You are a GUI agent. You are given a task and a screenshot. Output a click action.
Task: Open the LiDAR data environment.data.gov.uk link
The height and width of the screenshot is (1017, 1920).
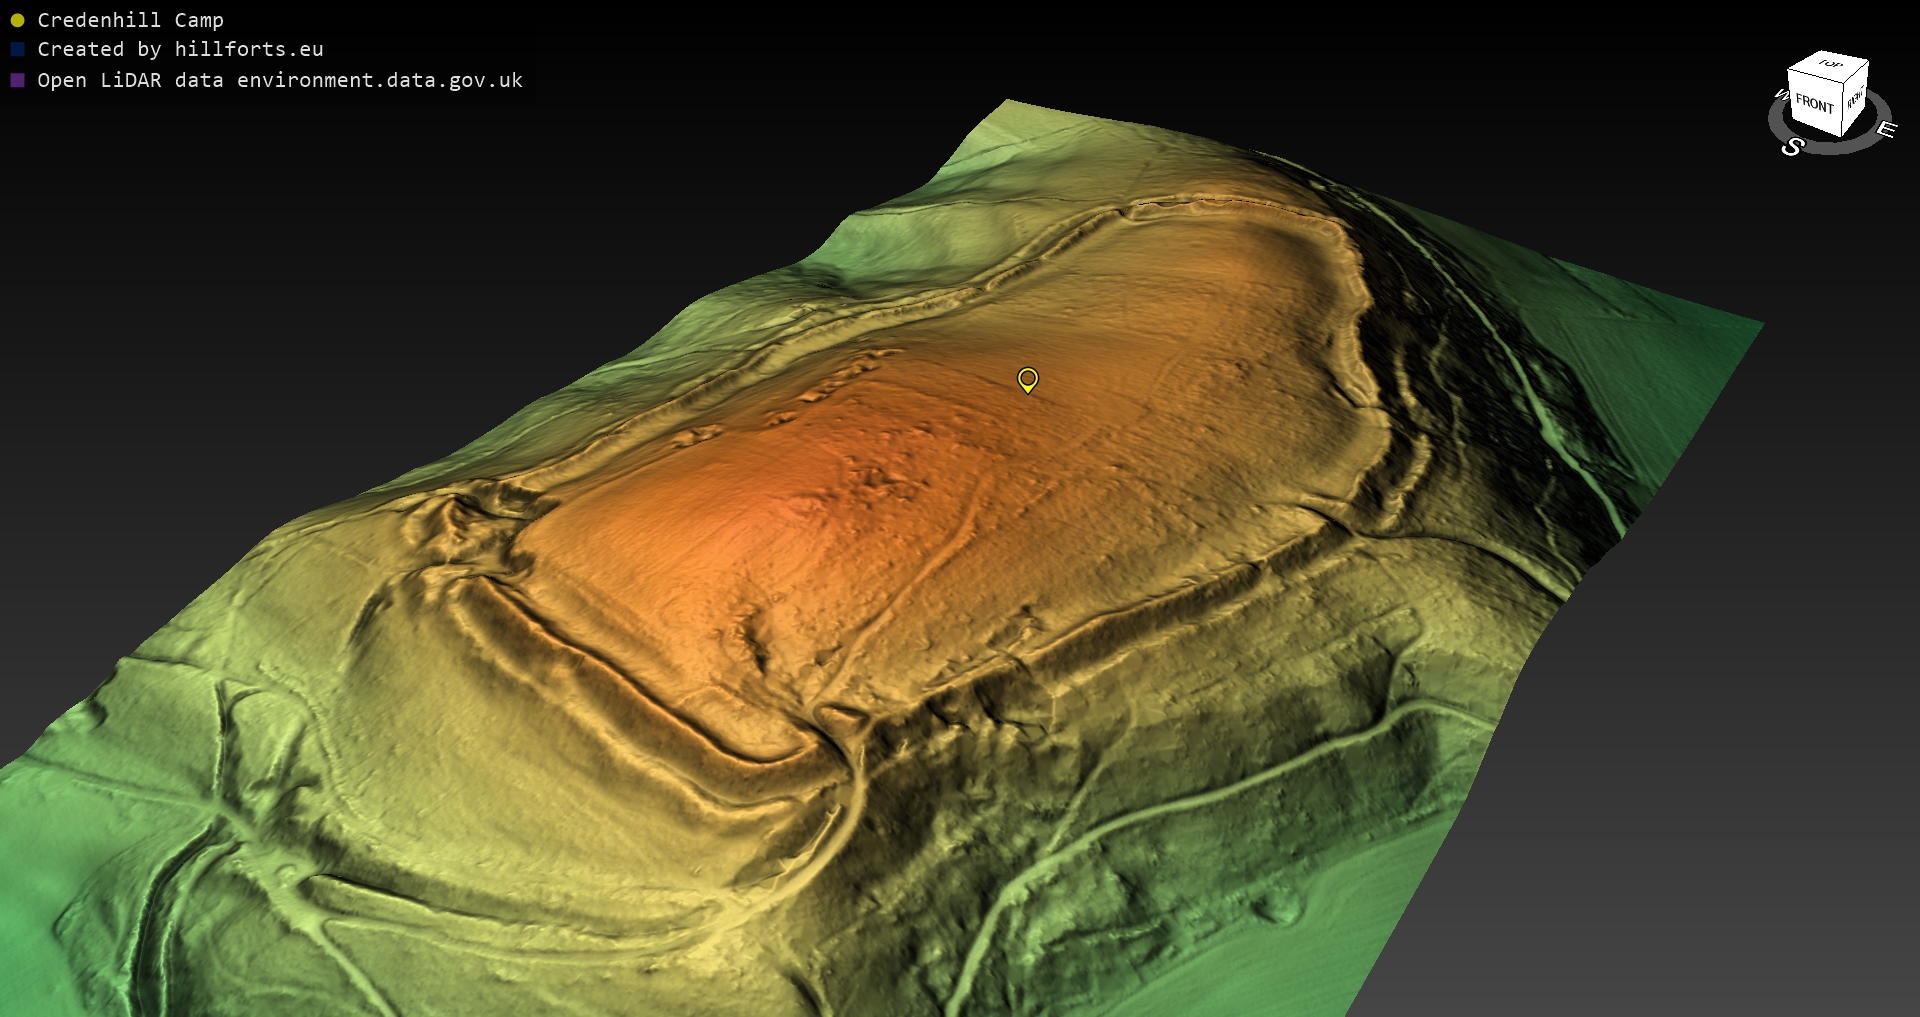[280, 80]
